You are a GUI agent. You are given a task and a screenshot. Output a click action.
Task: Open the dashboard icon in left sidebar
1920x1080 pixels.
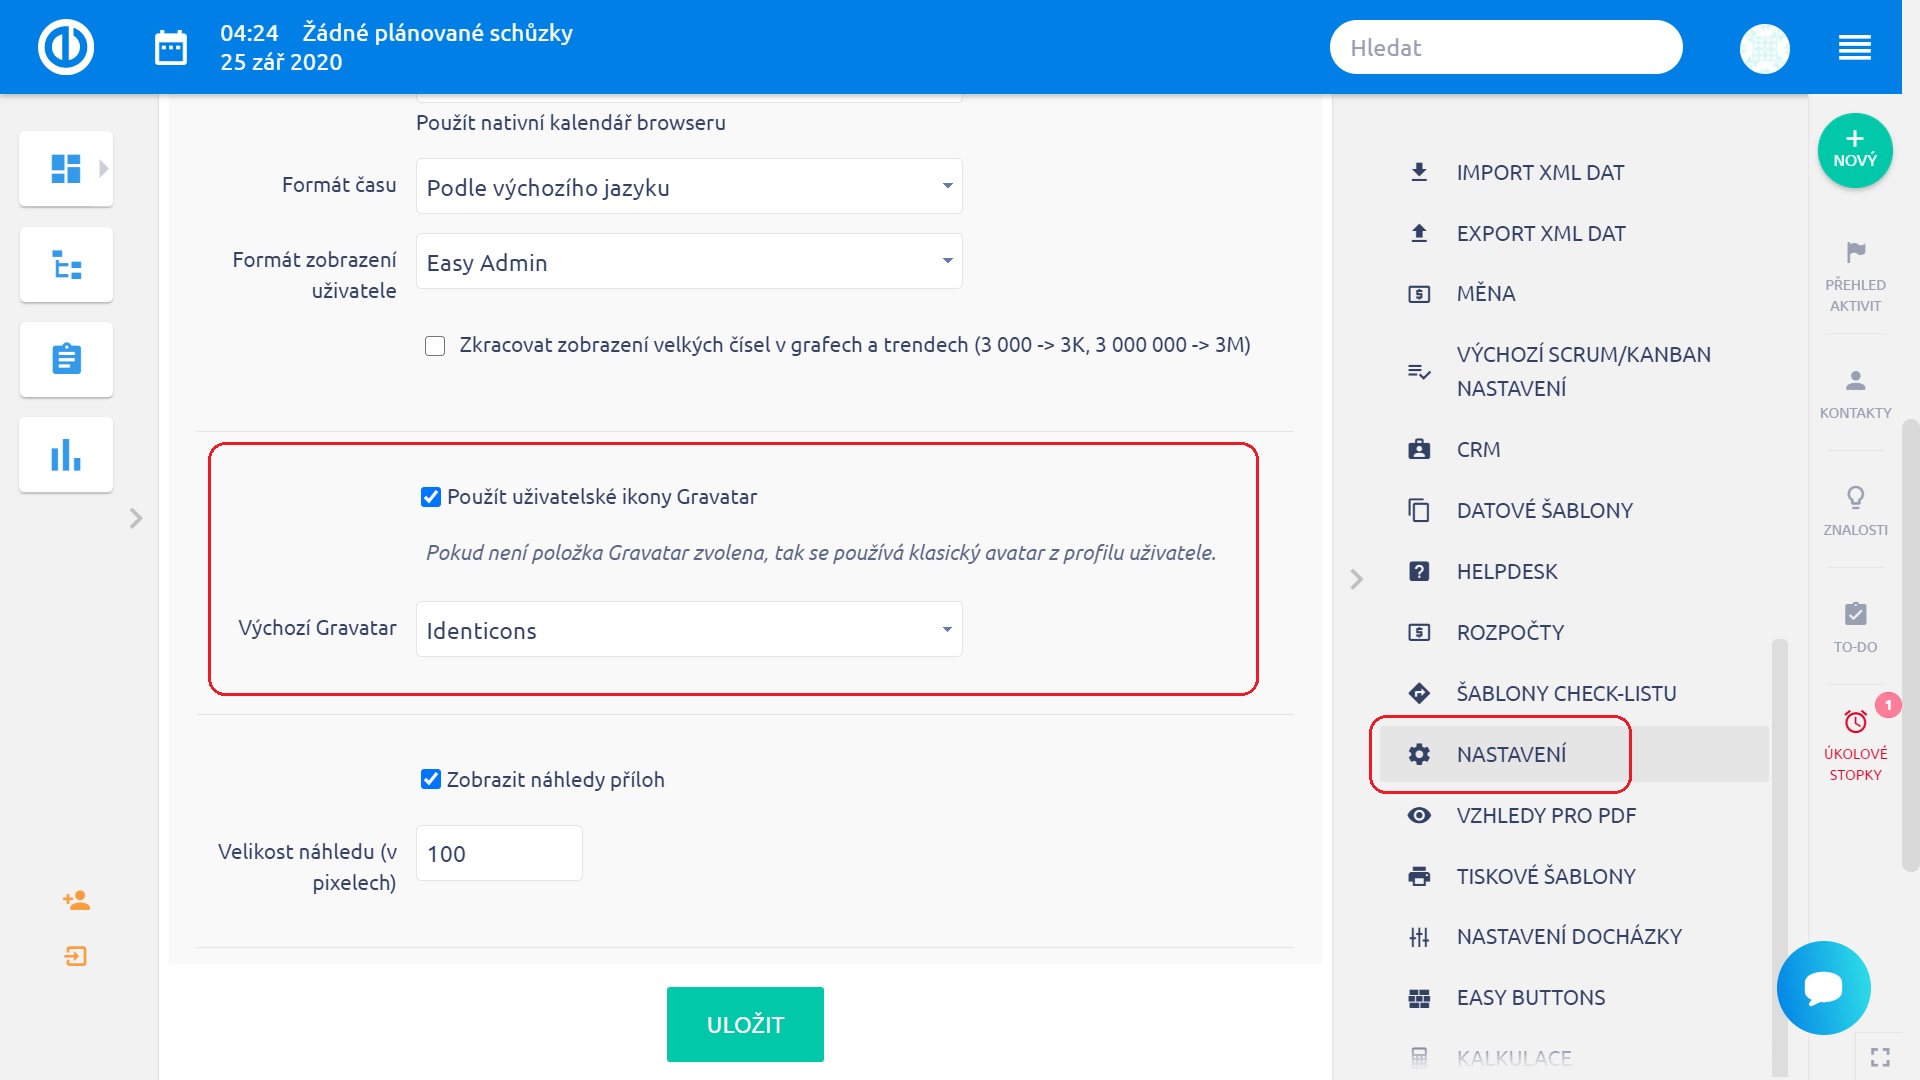click(66, 168)
